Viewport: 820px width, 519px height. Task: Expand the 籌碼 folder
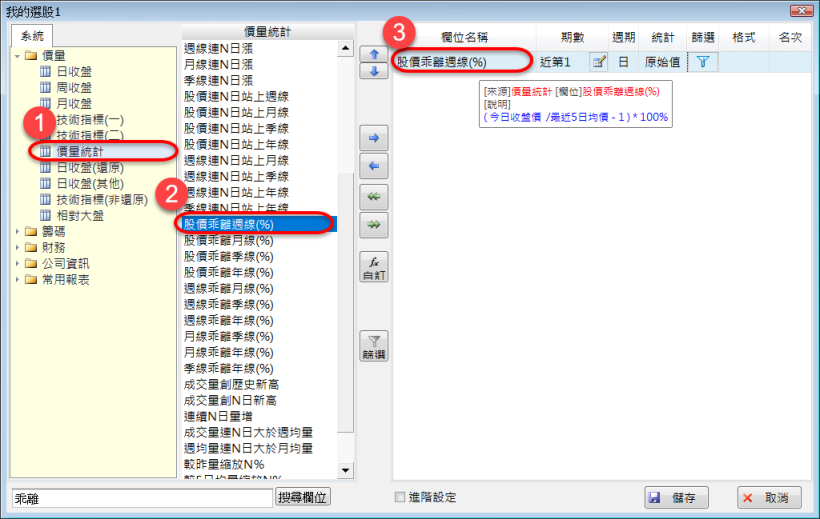(x=17, y=231)
